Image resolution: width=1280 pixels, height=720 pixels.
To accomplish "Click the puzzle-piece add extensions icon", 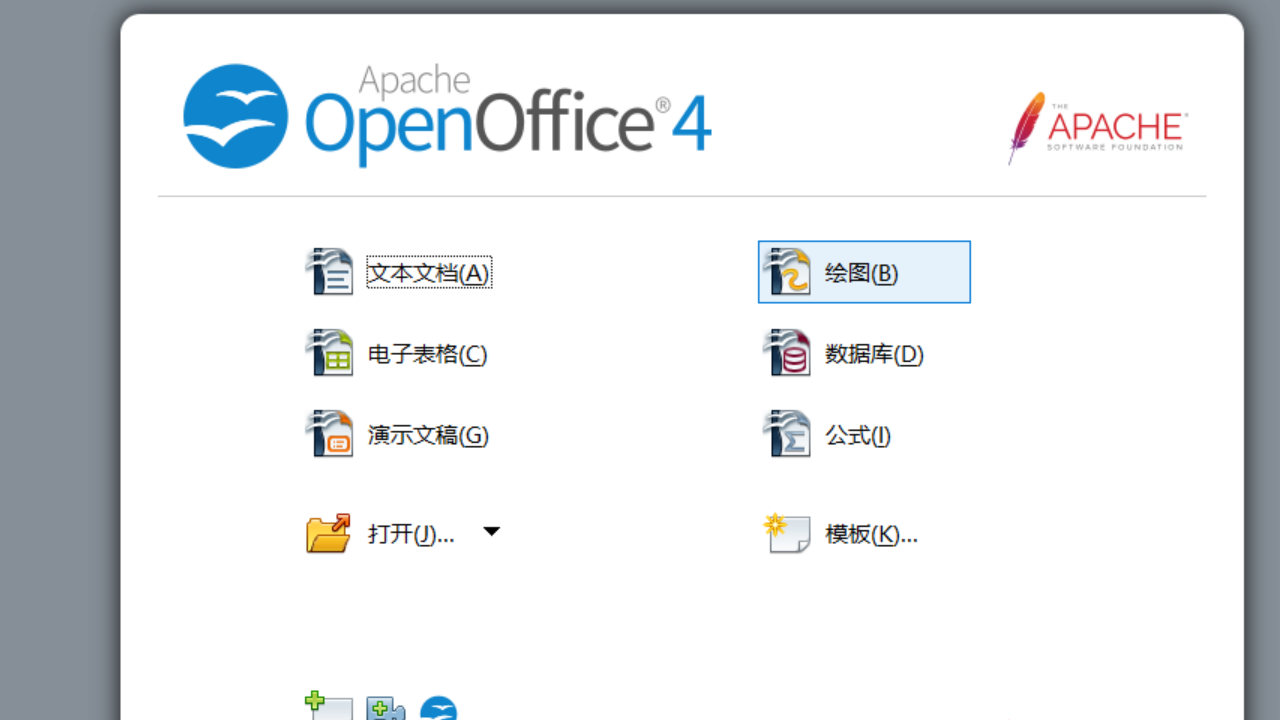I will click(x=385, y=708).
